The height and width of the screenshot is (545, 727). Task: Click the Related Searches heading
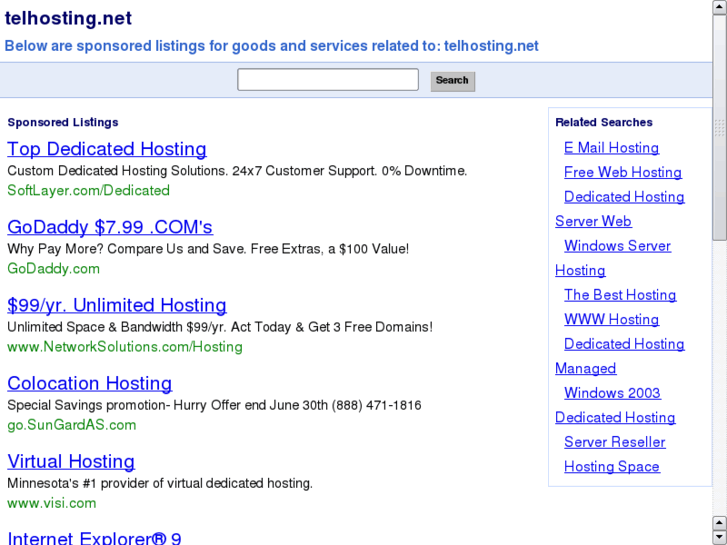point(604,122)
